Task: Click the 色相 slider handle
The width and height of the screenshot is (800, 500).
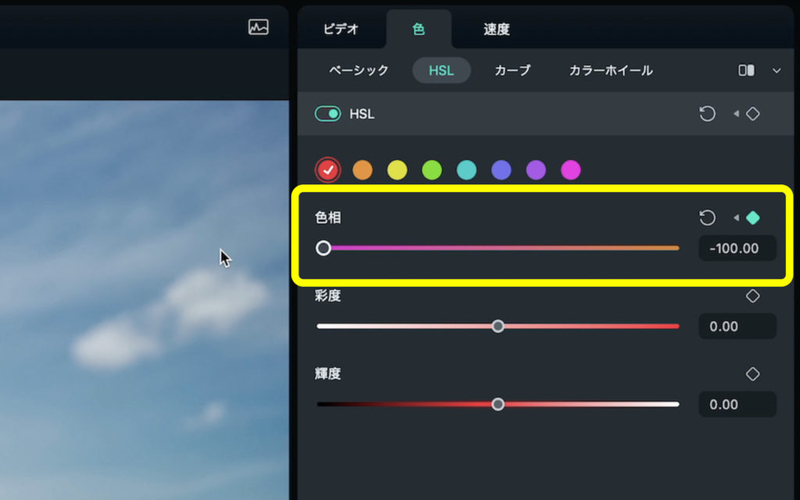Action: pyautogui.click(x=323, y=248)
